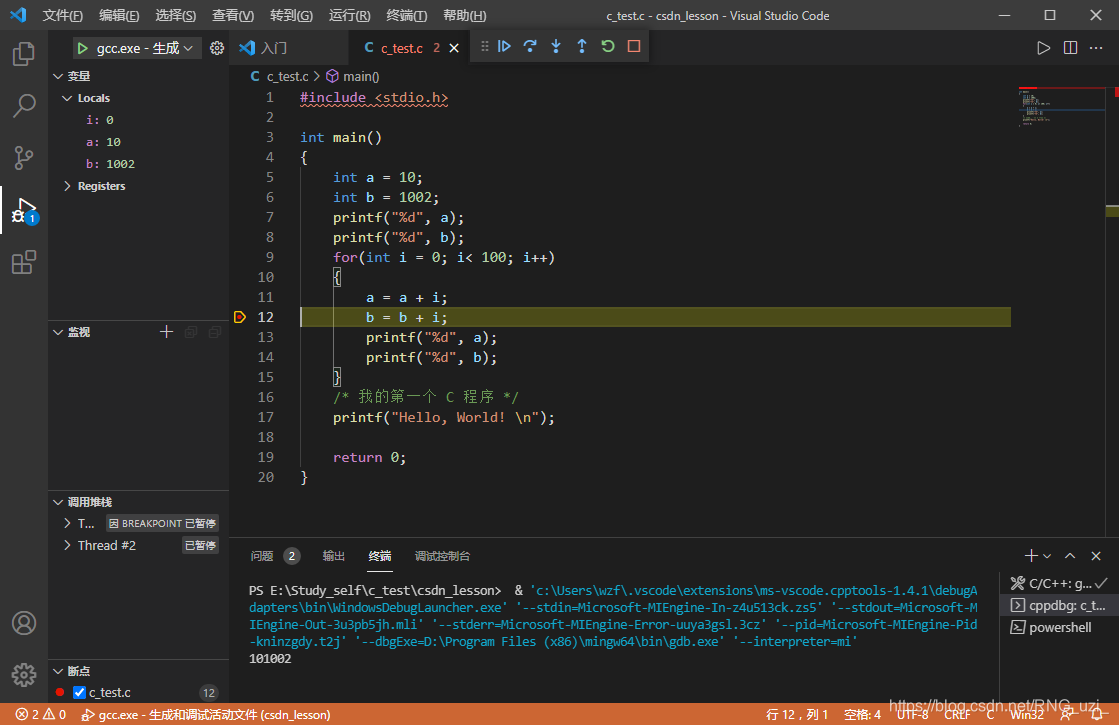Screen dimensions: 1119x725
Task: Open the Accounts menu in activity bar
Action: 24,623
